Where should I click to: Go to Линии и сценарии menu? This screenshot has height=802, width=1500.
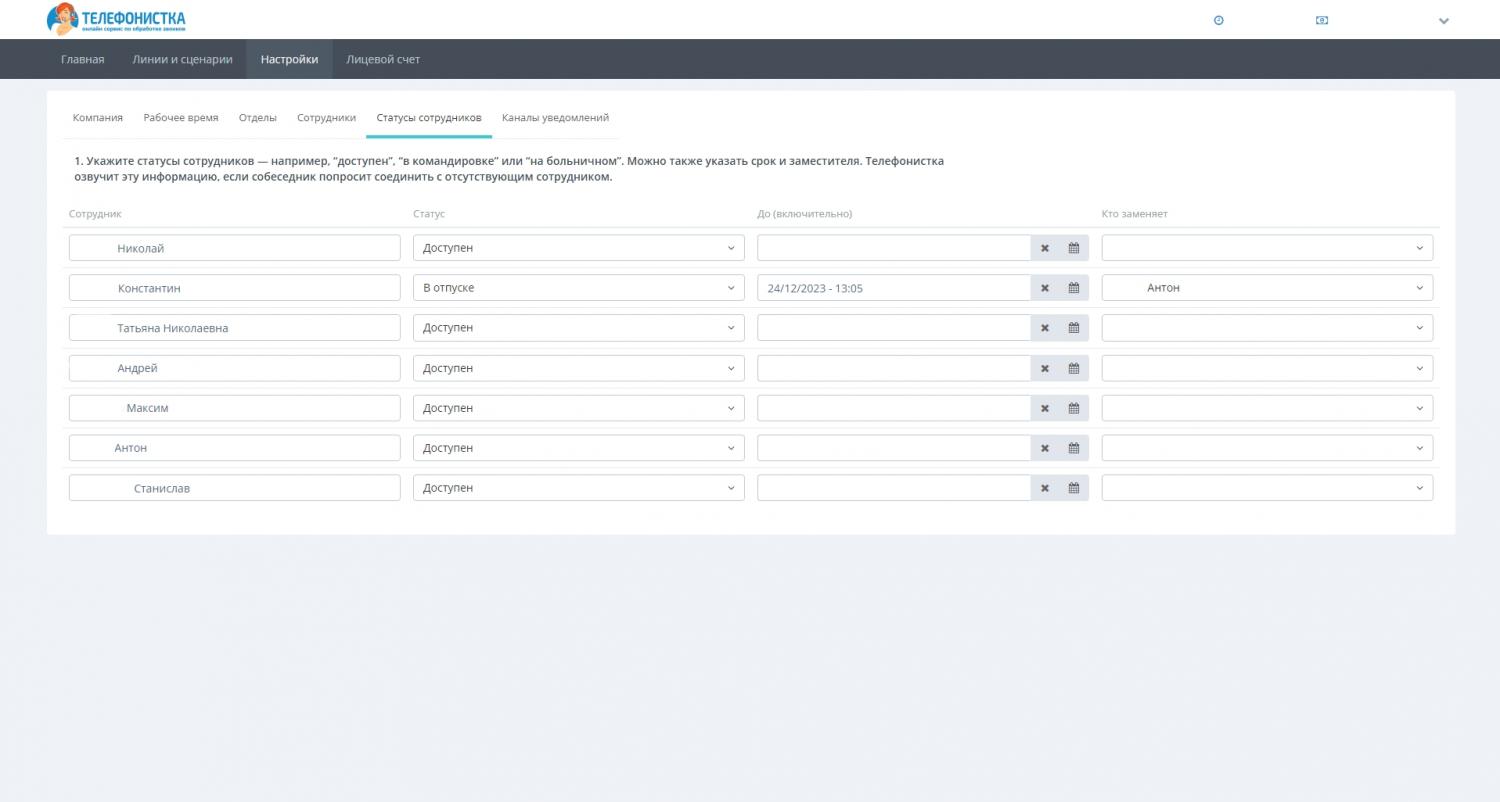tap(182, 59)
